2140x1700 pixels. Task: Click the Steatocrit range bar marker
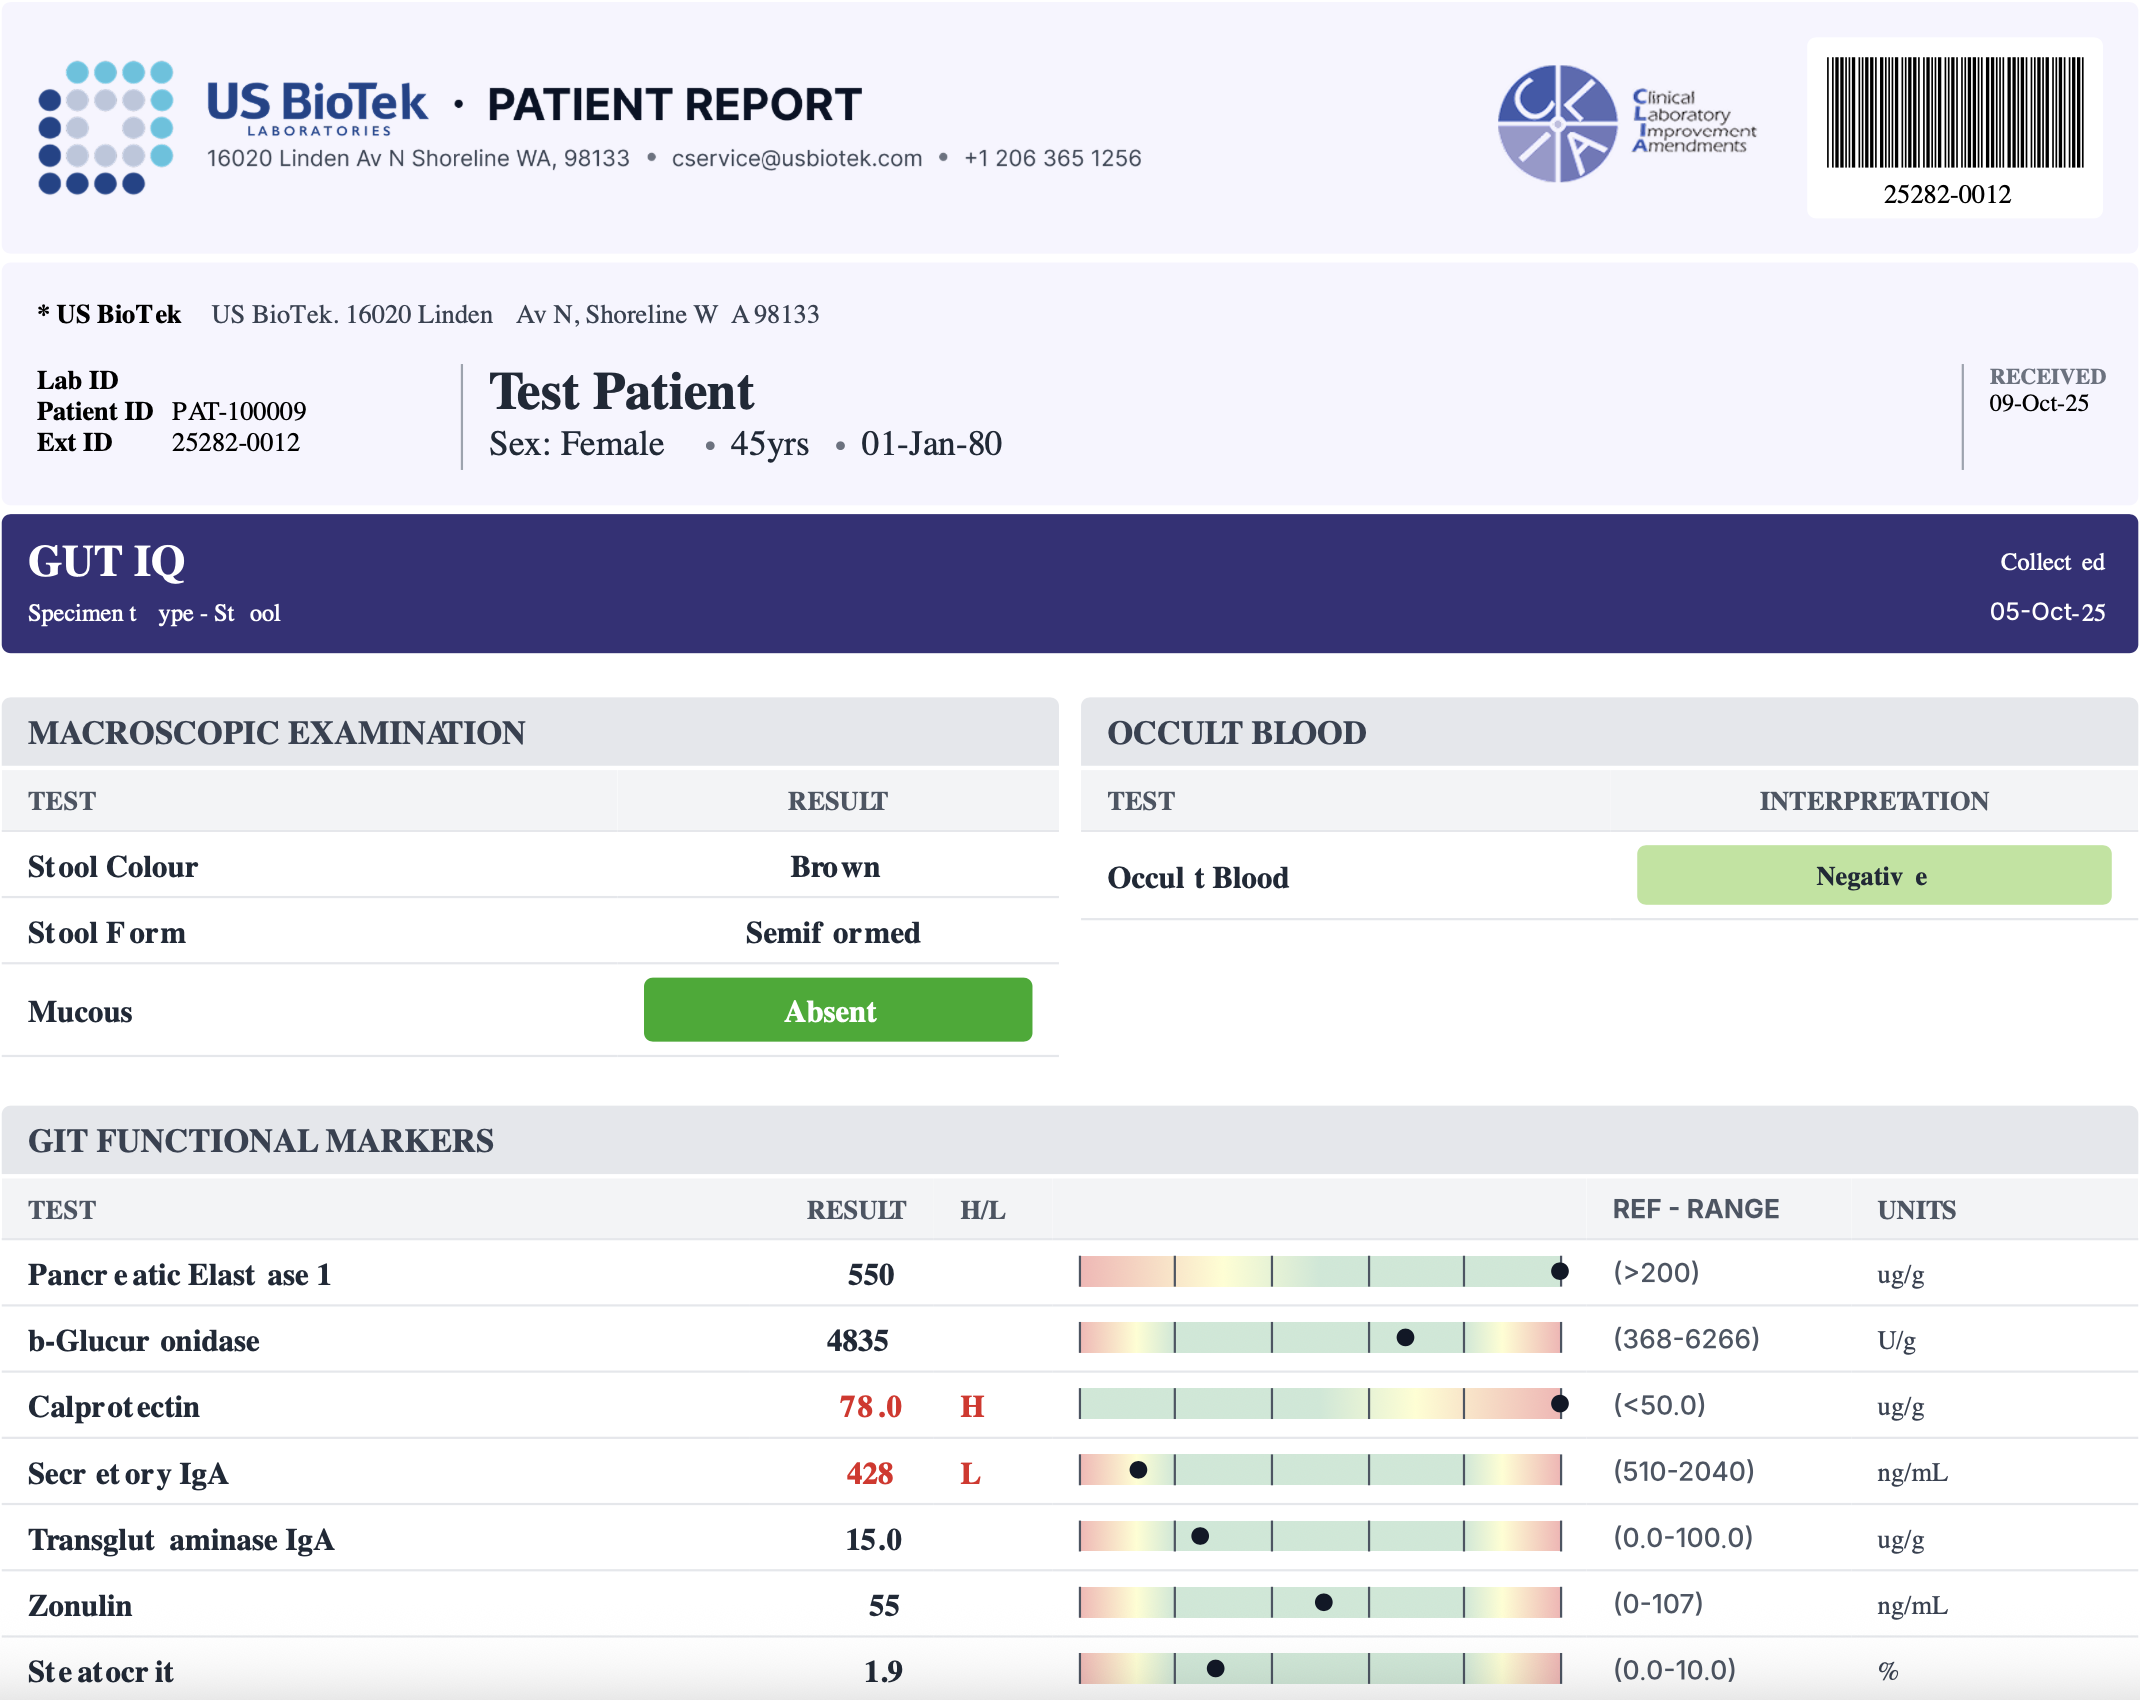coord(1215,1669)
